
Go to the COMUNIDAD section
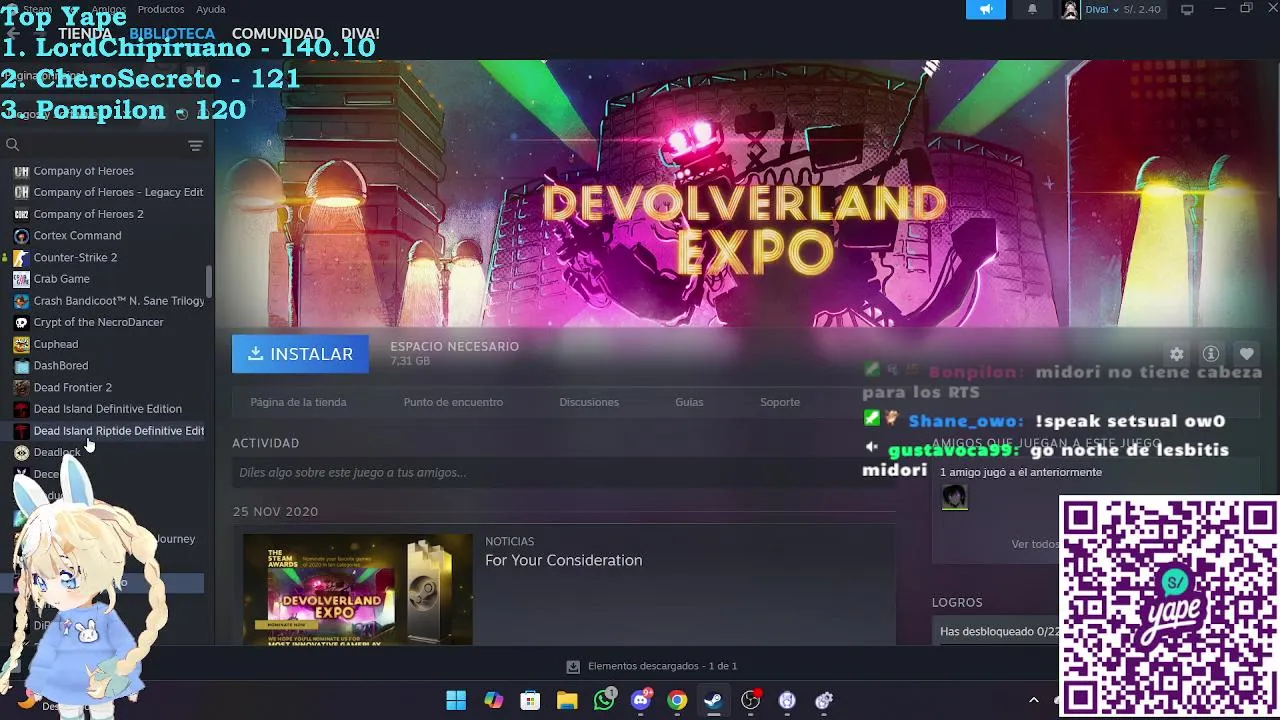coord(278,33)
